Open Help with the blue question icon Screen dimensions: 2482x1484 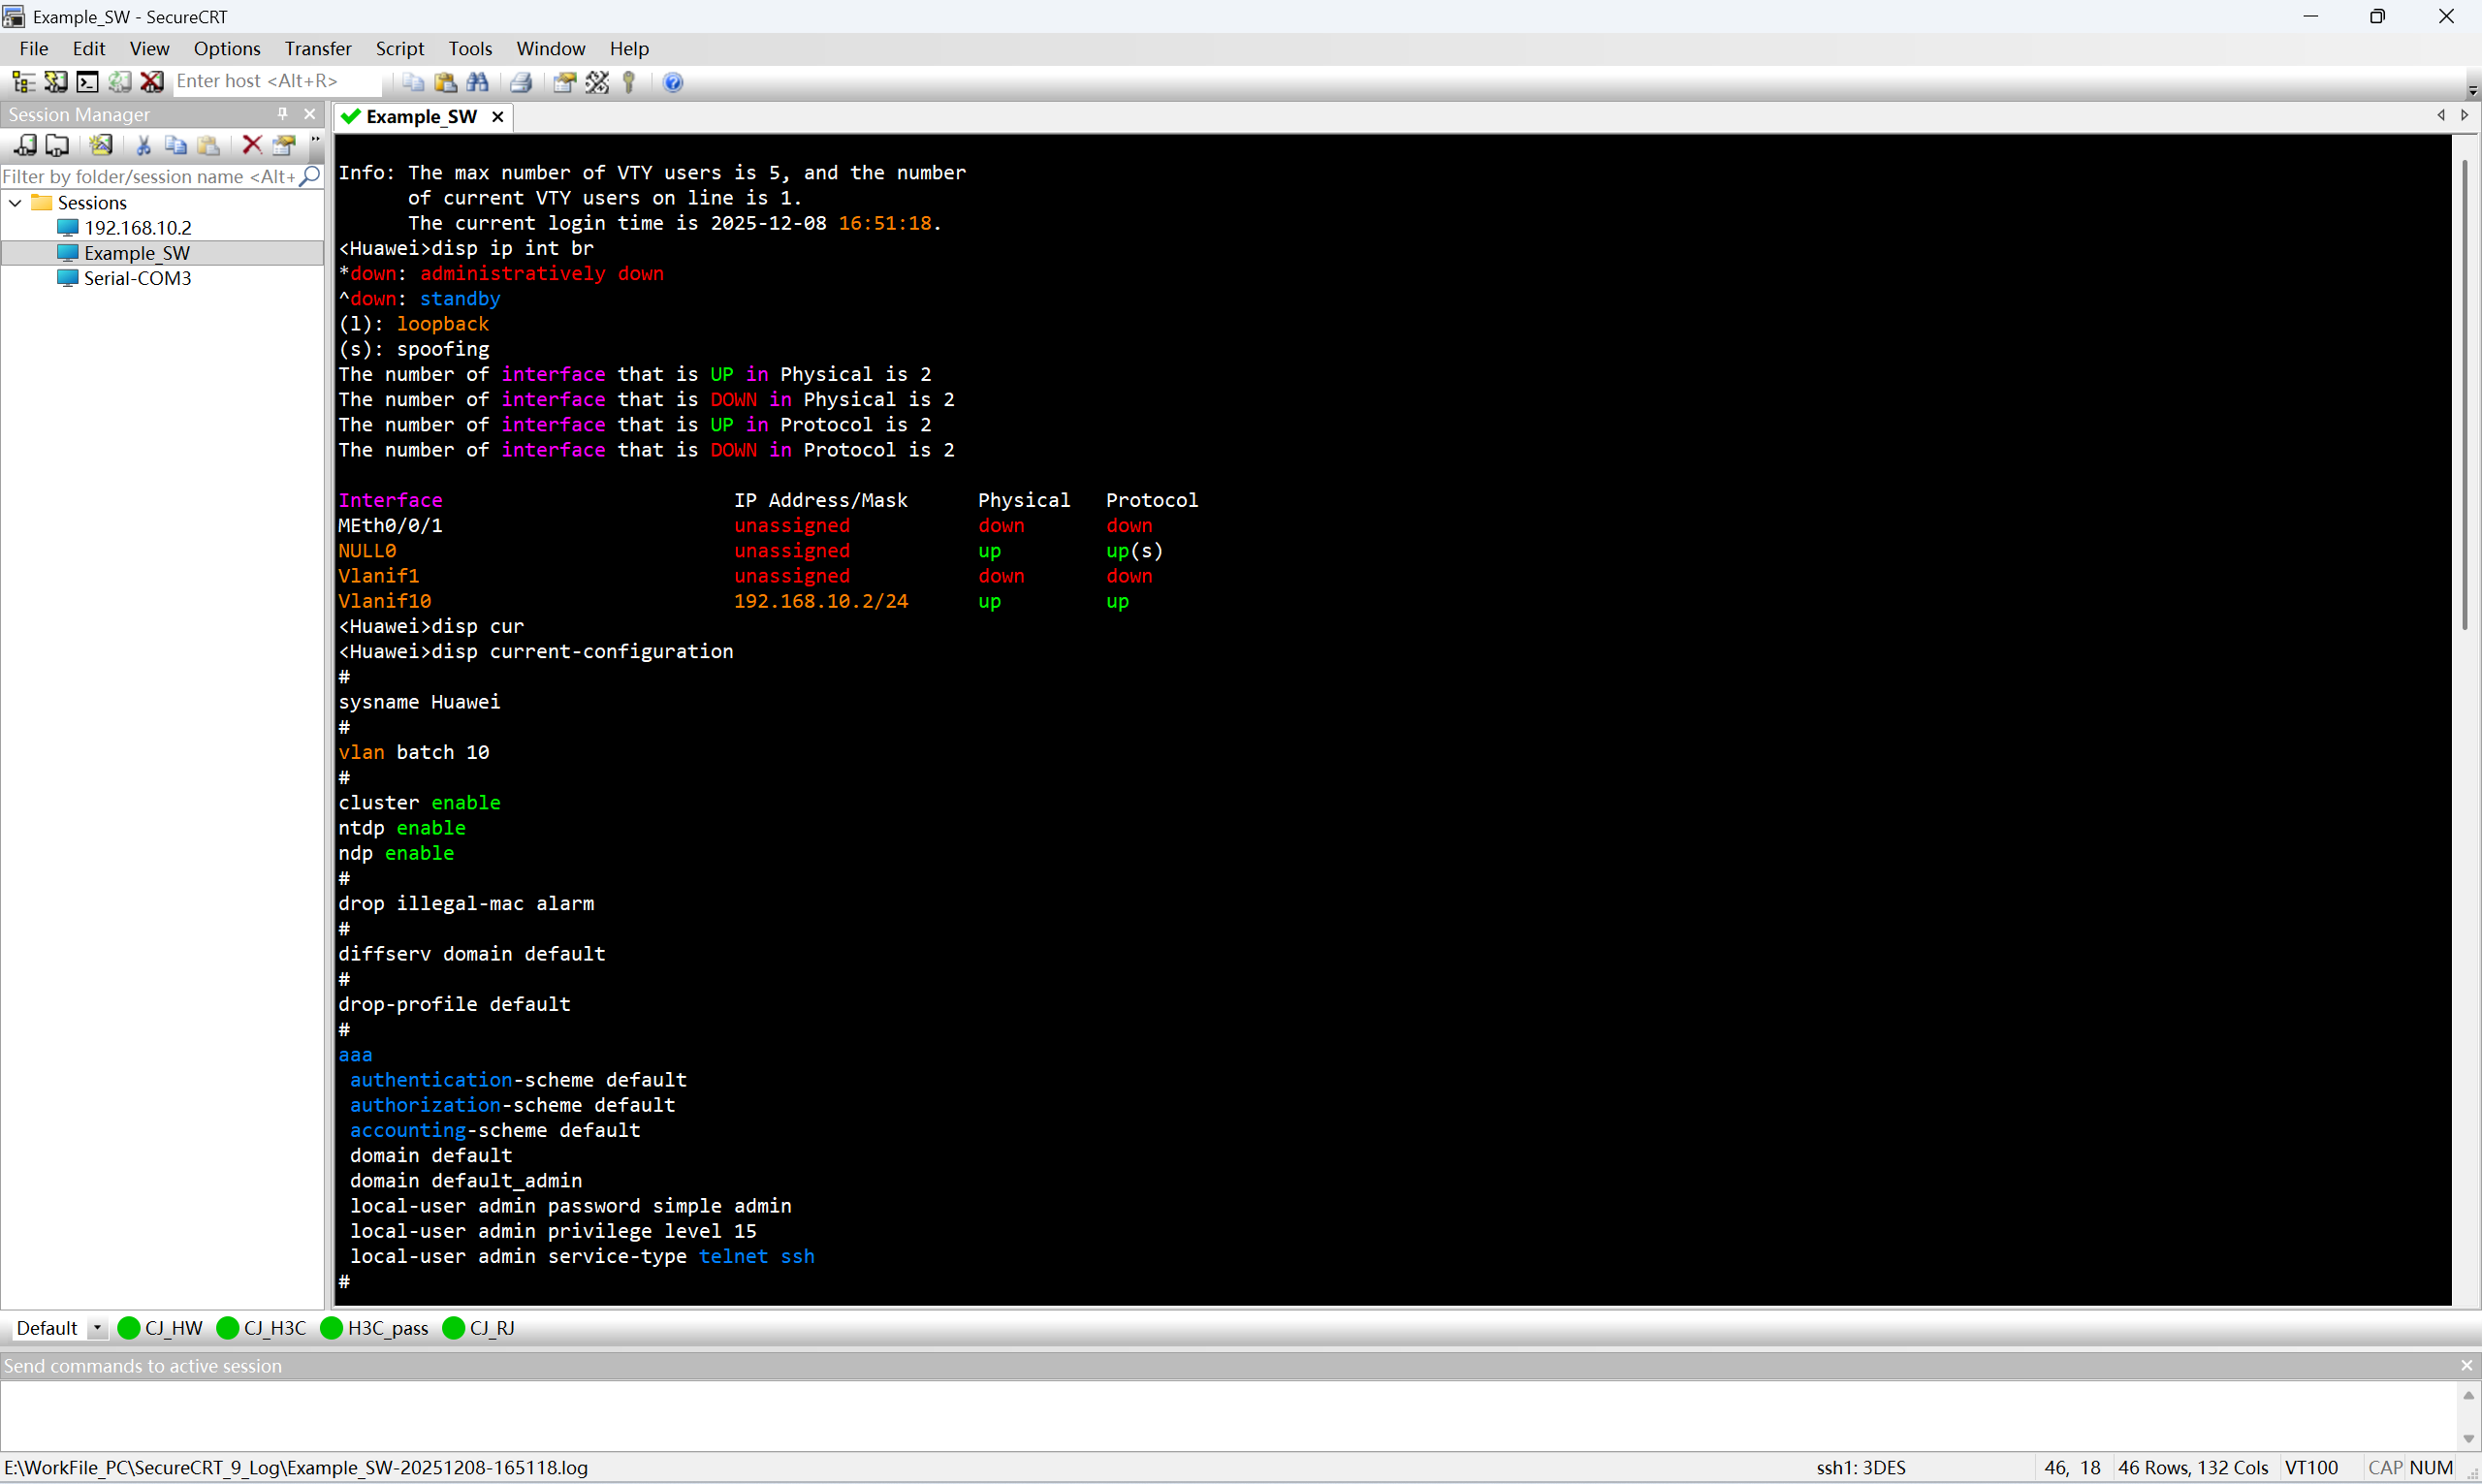click(673, 82)
